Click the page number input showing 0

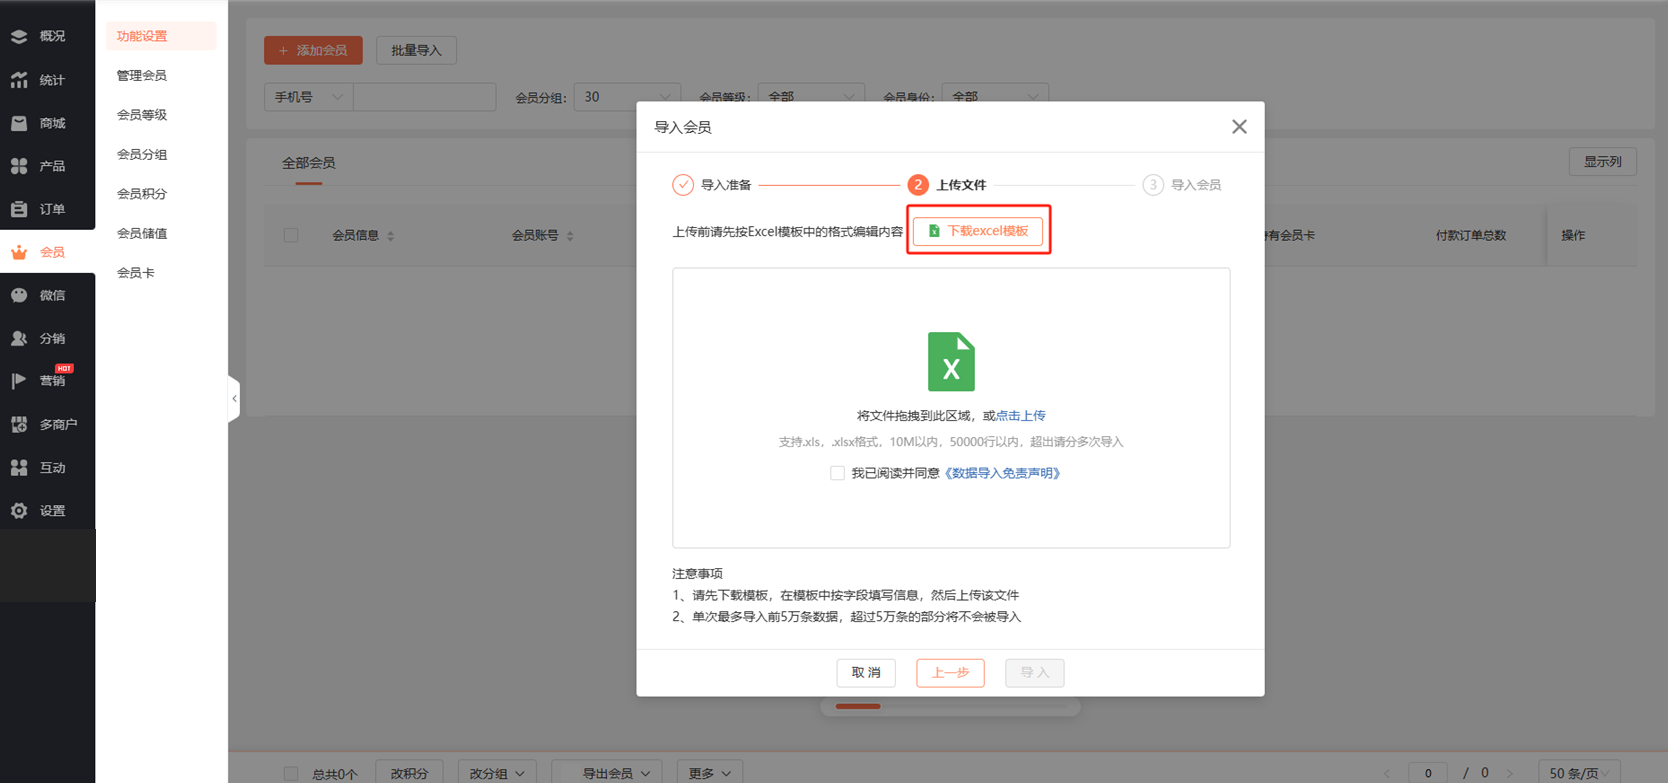[x=1428, y=773]
